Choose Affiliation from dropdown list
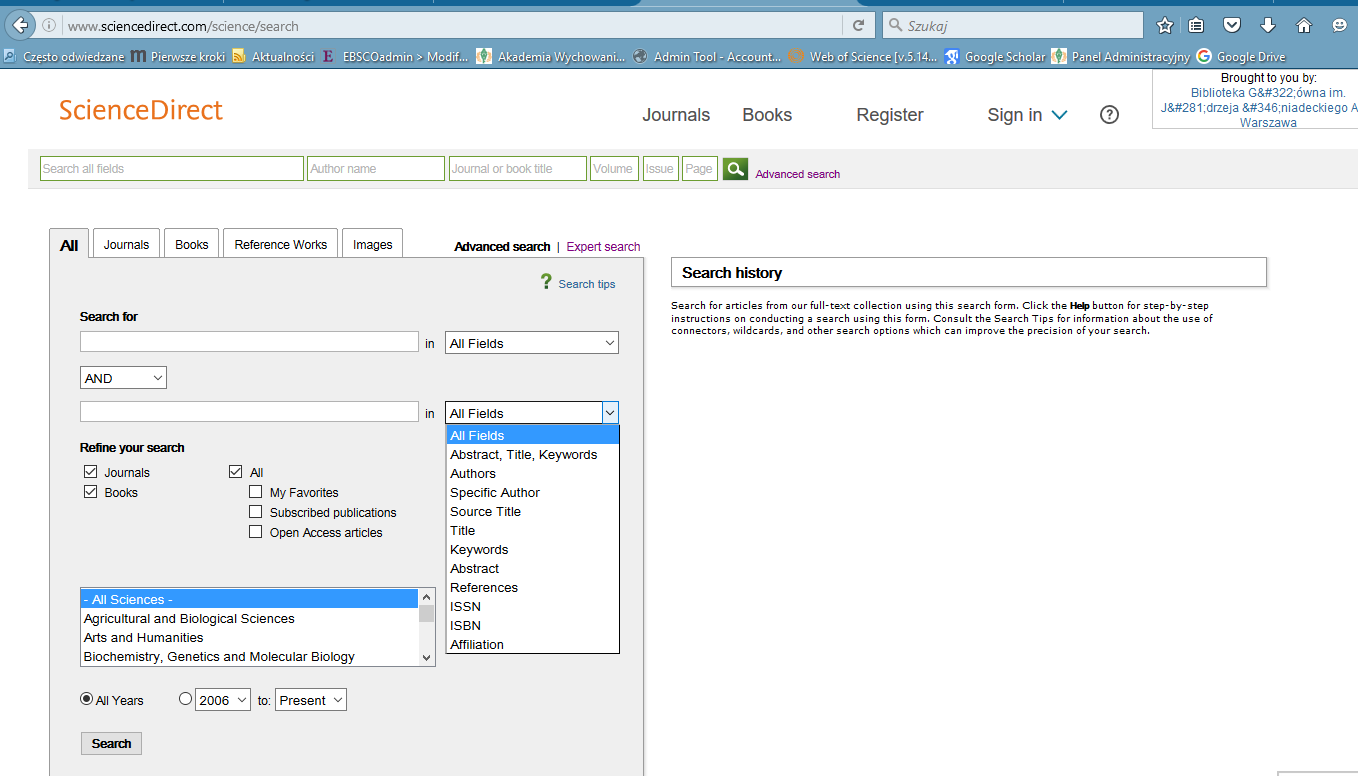The height and width of the screenshot is (776, 1358). [532, 644]
